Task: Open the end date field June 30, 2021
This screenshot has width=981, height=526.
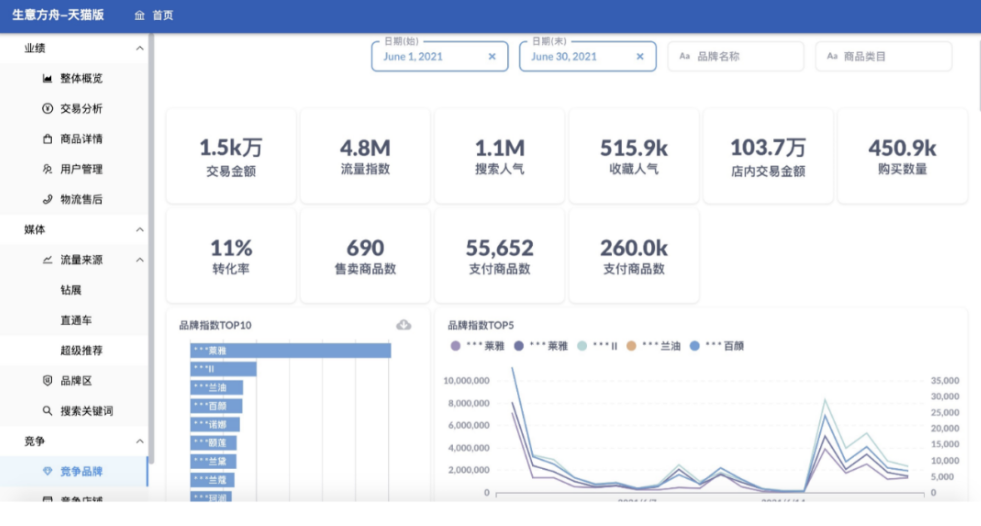Action: 575,57
